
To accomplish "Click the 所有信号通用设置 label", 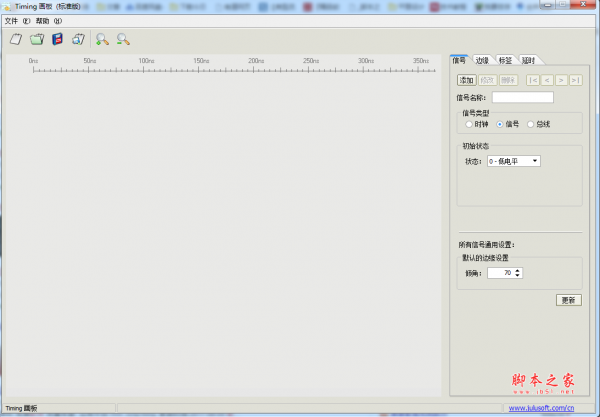I will tap(487, 245).
